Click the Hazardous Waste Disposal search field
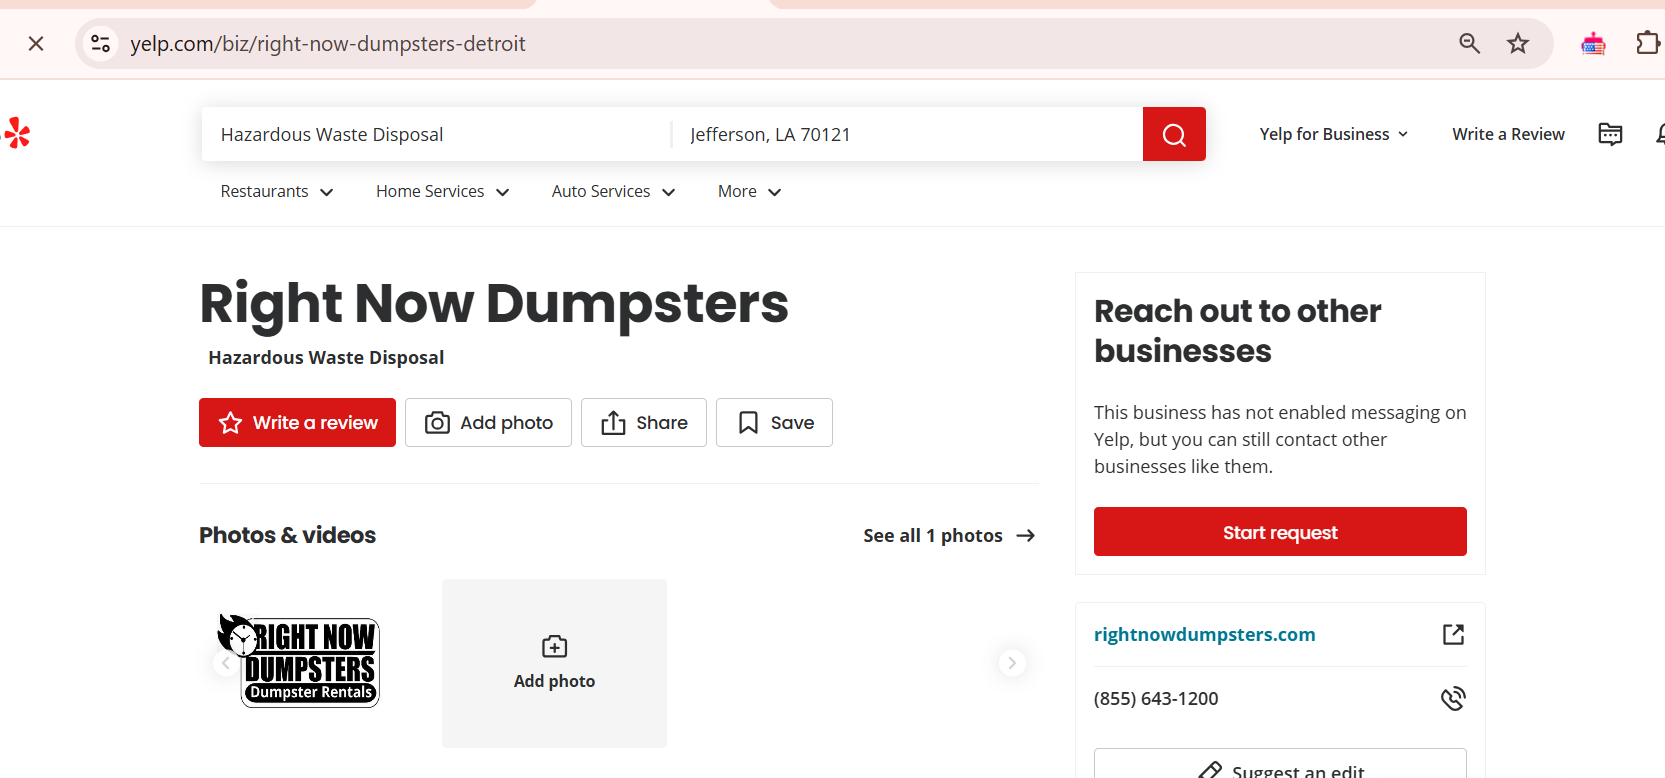Image resolution: width=1665 pixels, height=778 pixels. (x=437, y=134)
